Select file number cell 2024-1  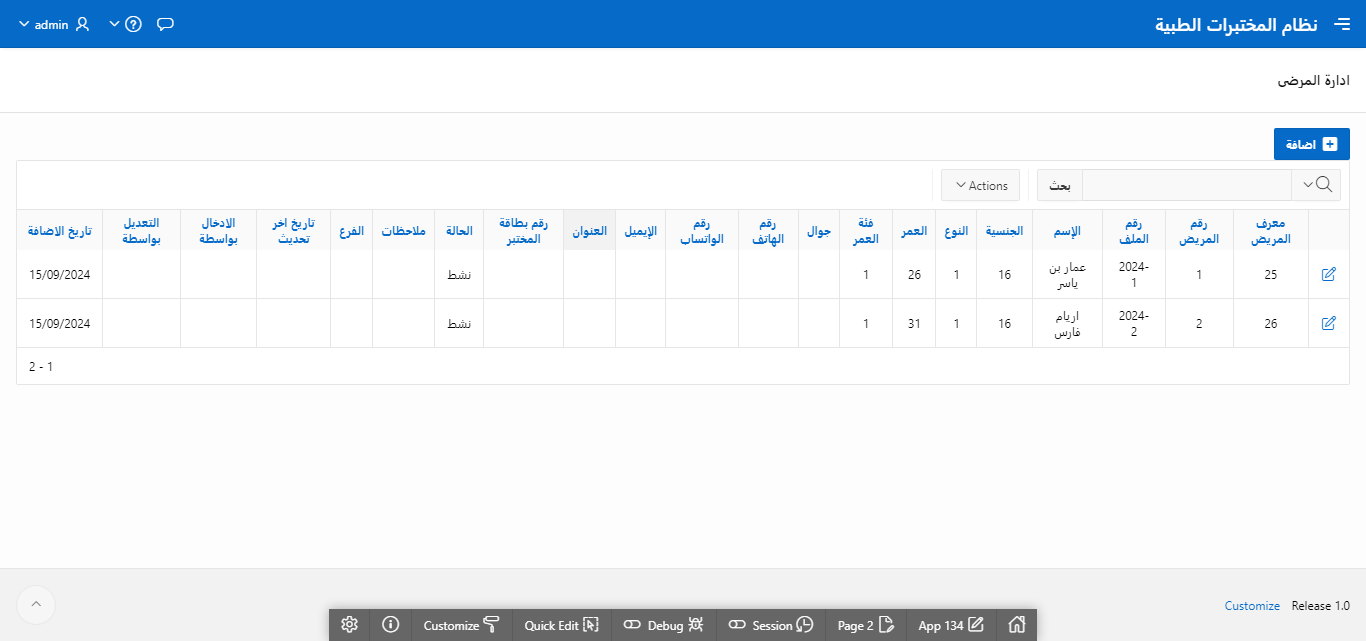click(x=1134, y=274)
